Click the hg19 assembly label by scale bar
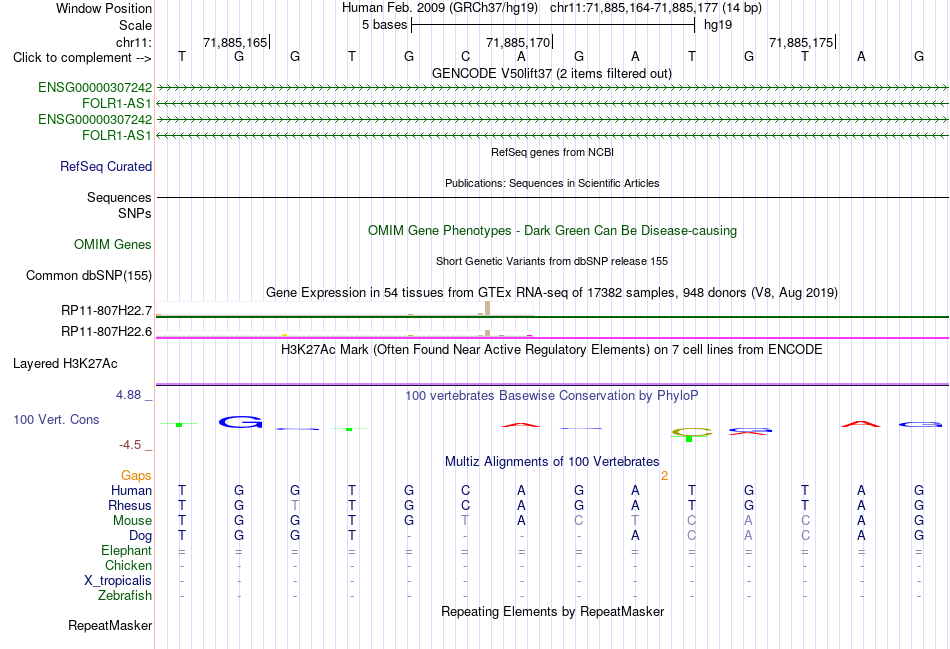This screenshot has width=950, height=649. (x=718, y=25)
